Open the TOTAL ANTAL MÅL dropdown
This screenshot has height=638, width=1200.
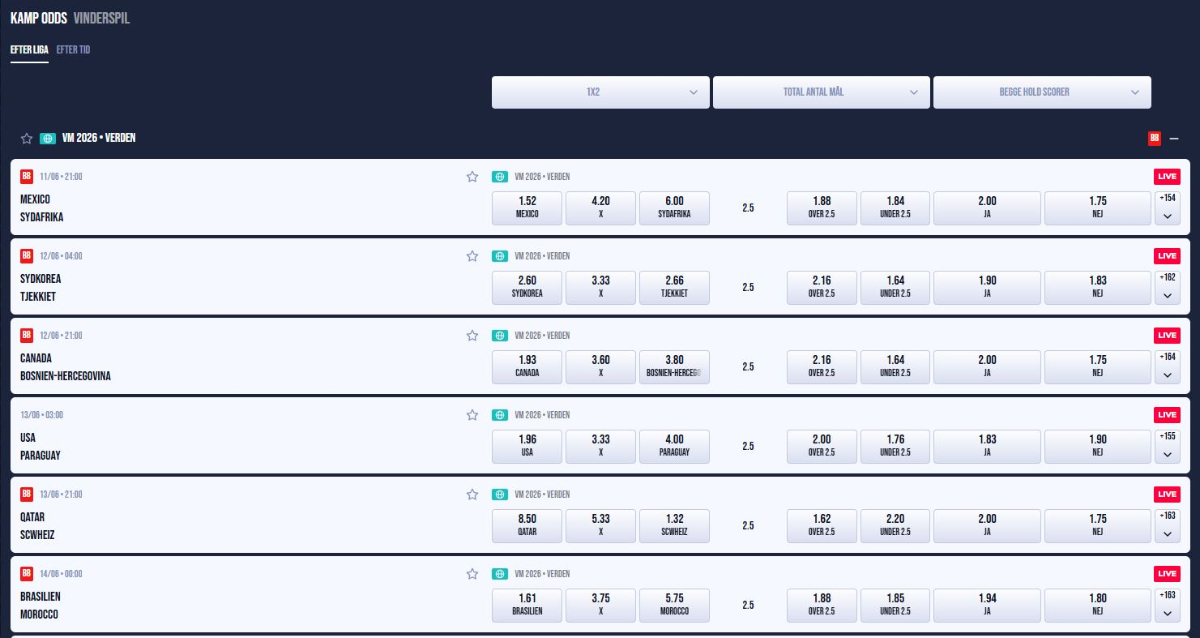821,92
